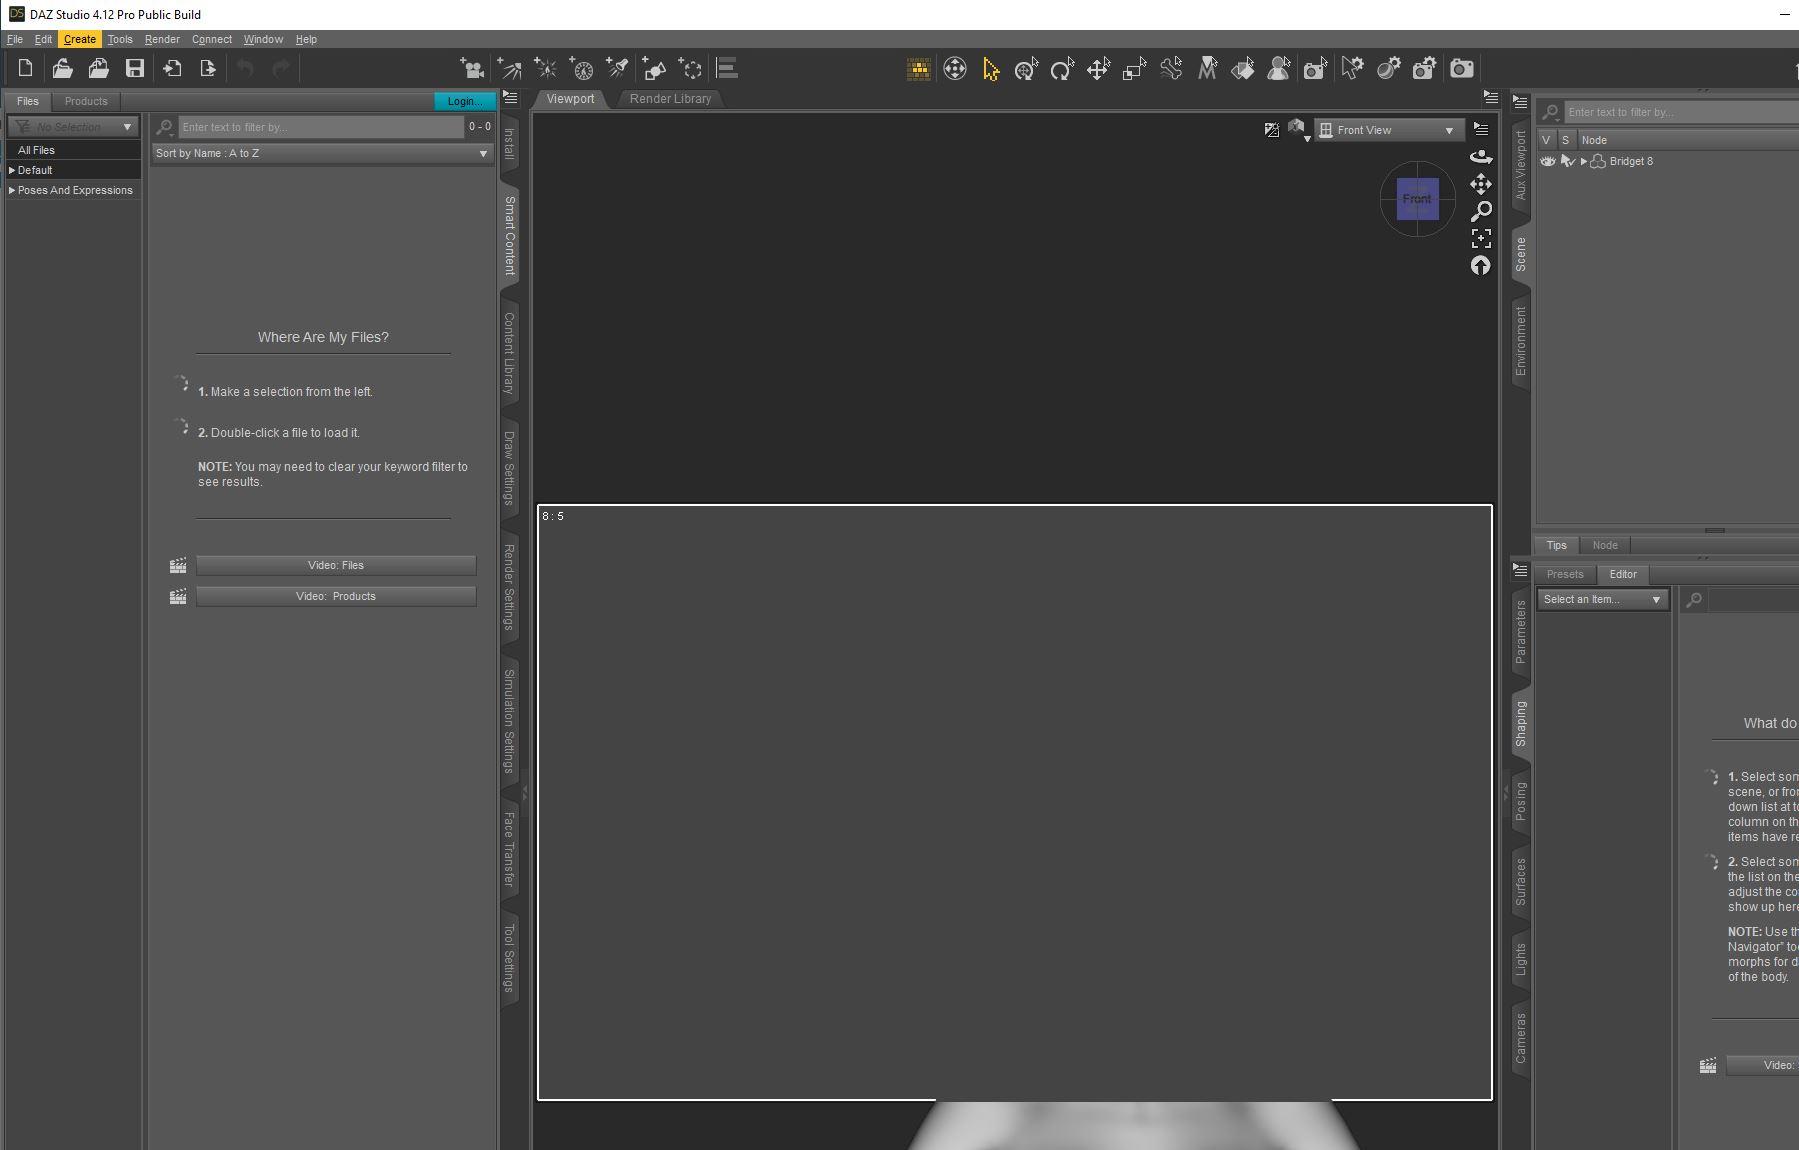
Task: Open the Select an Item dropdown
Action: [x=1602, y=599]
